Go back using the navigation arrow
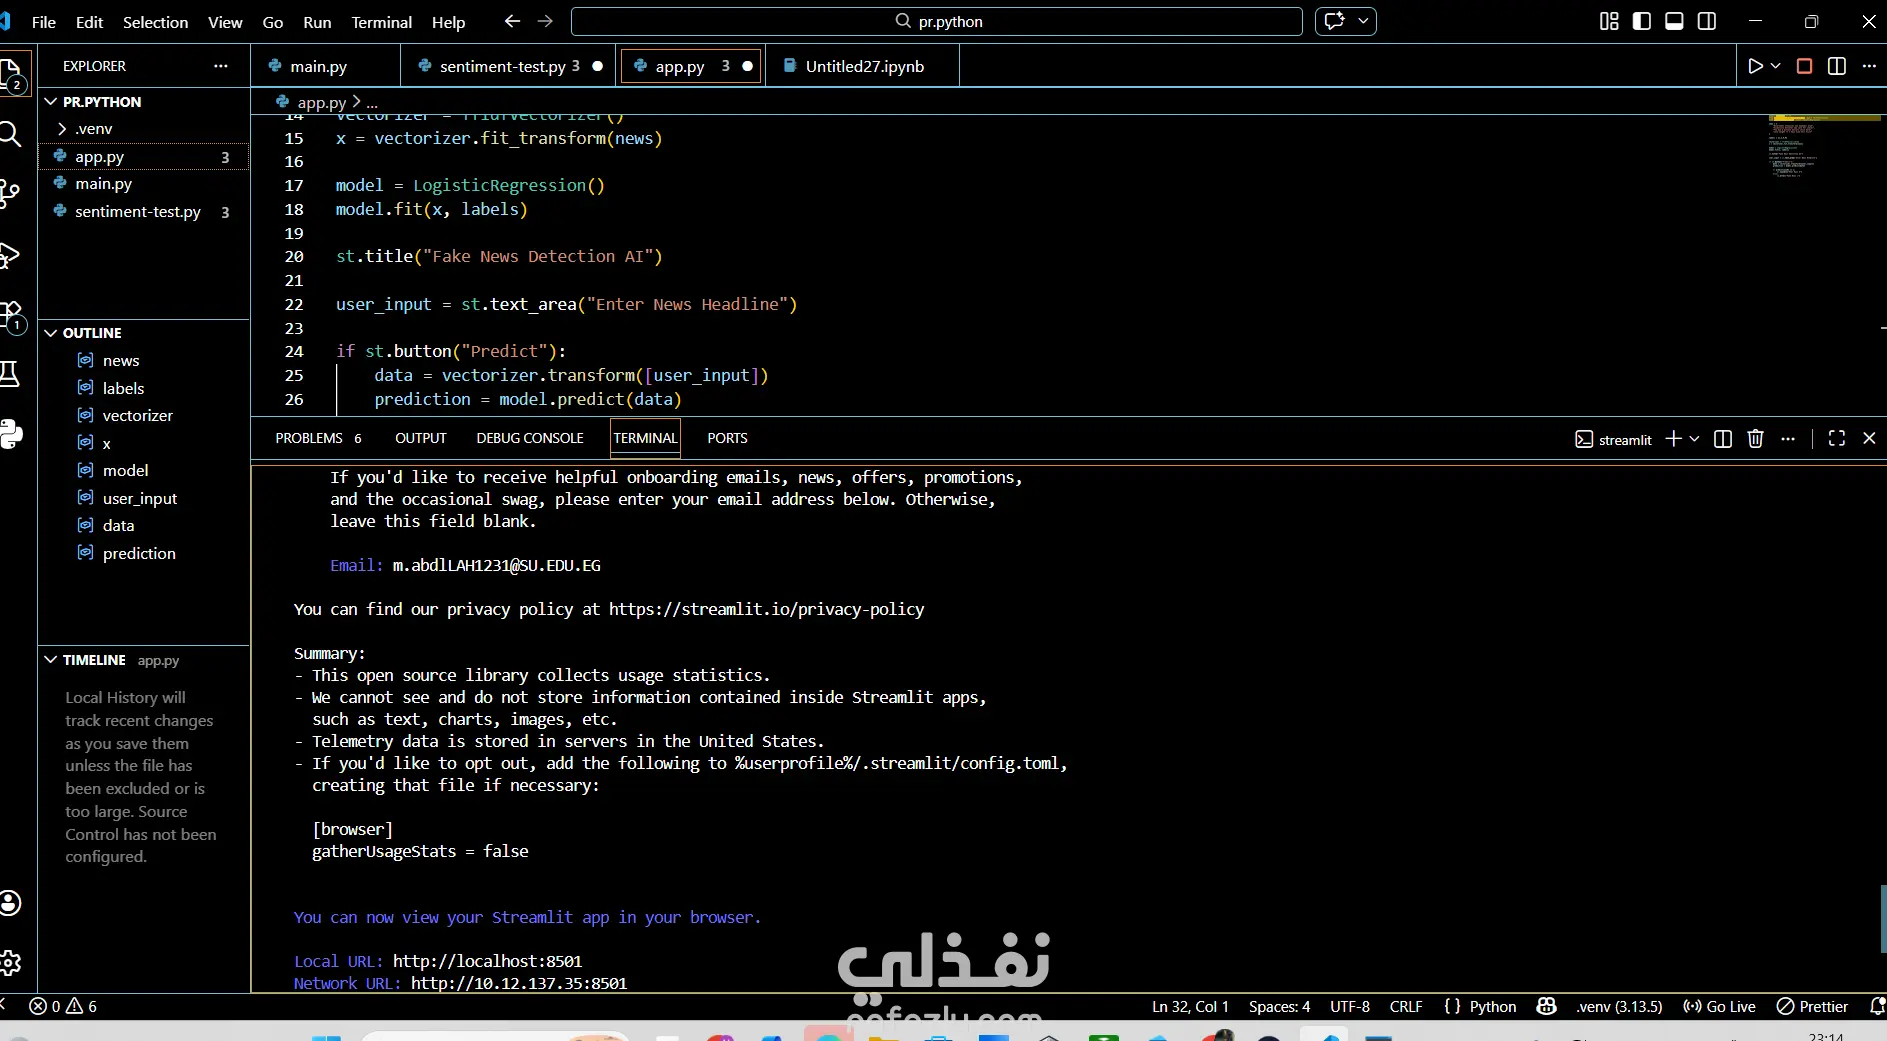 pos(512,21)
